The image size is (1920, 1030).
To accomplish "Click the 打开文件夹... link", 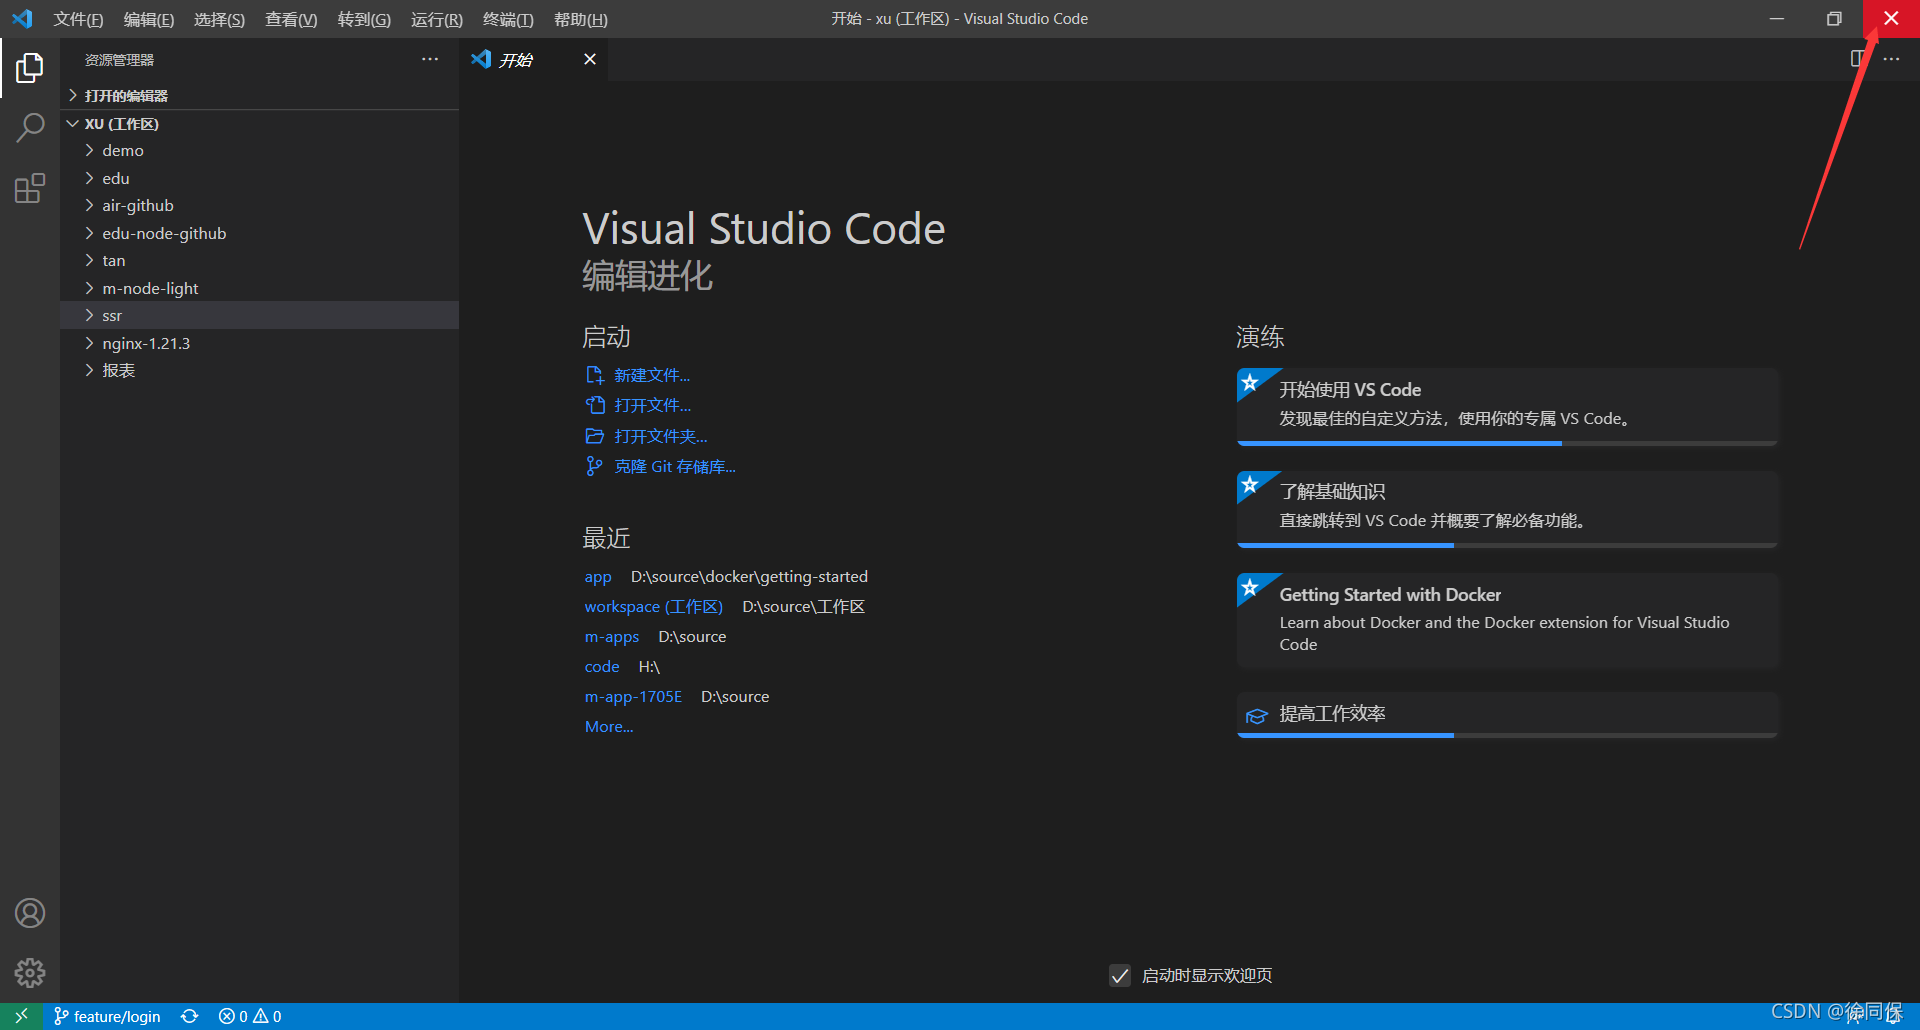I will pyautogui.click(x=660, y=436).
